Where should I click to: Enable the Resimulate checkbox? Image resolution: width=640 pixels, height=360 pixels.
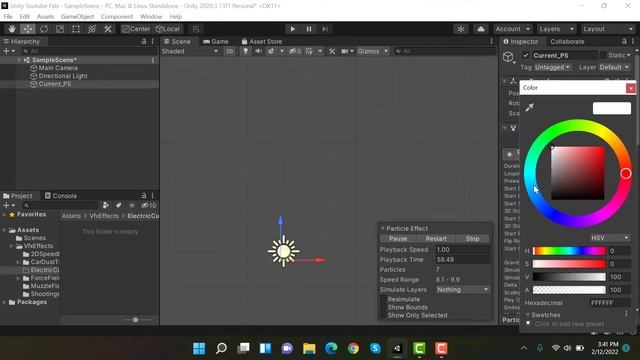383,300
